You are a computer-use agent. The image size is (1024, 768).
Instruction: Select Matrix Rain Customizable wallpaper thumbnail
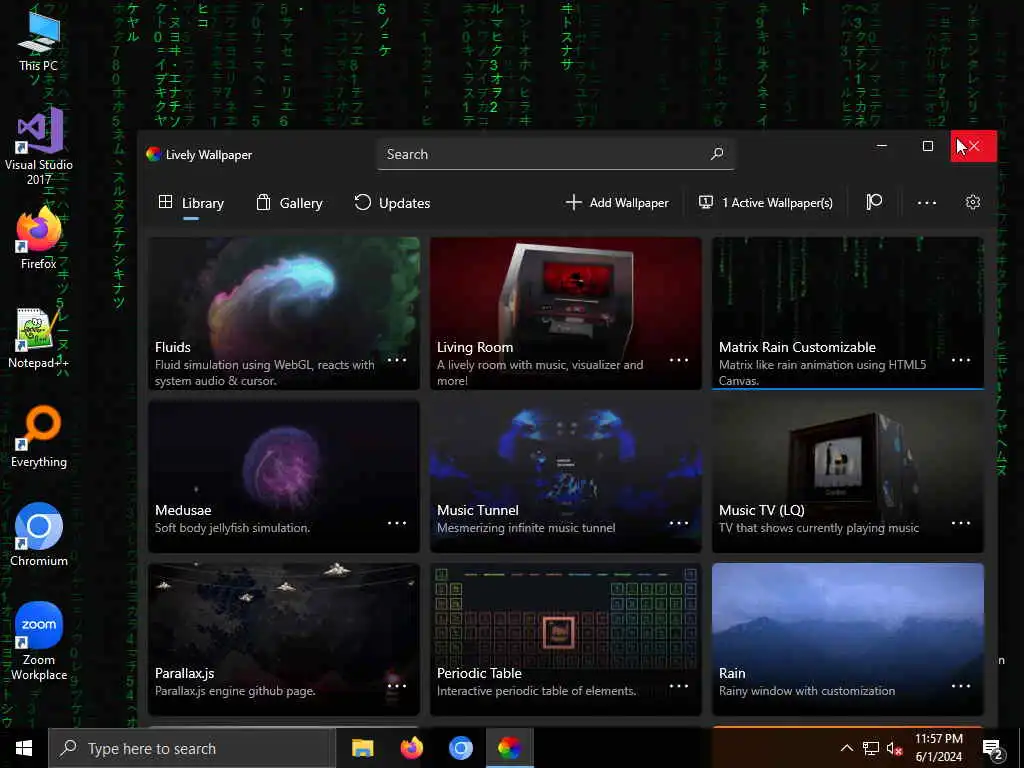[848, 313]
